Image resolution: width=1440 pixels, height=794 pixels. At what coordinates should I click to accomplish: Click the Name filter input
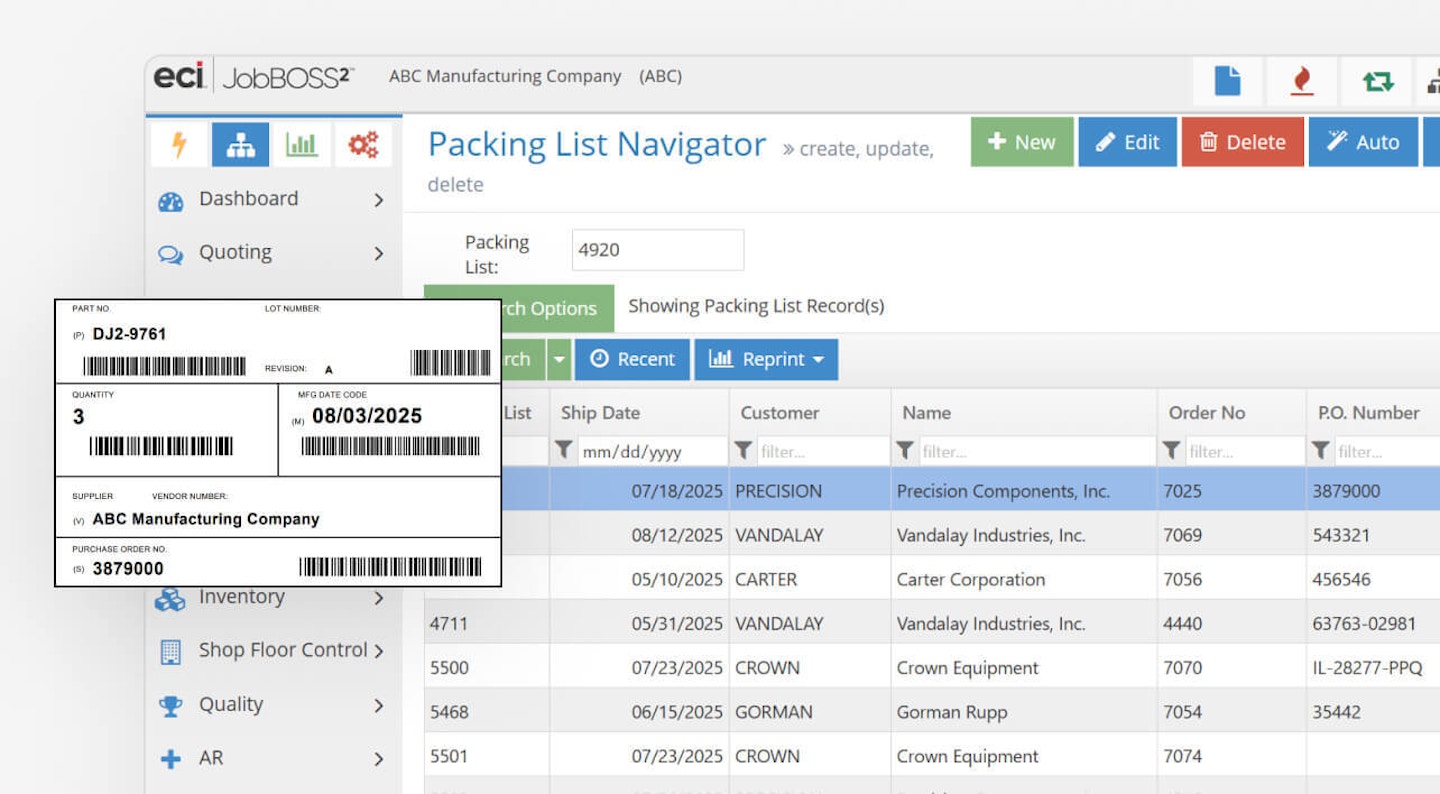1036,451
